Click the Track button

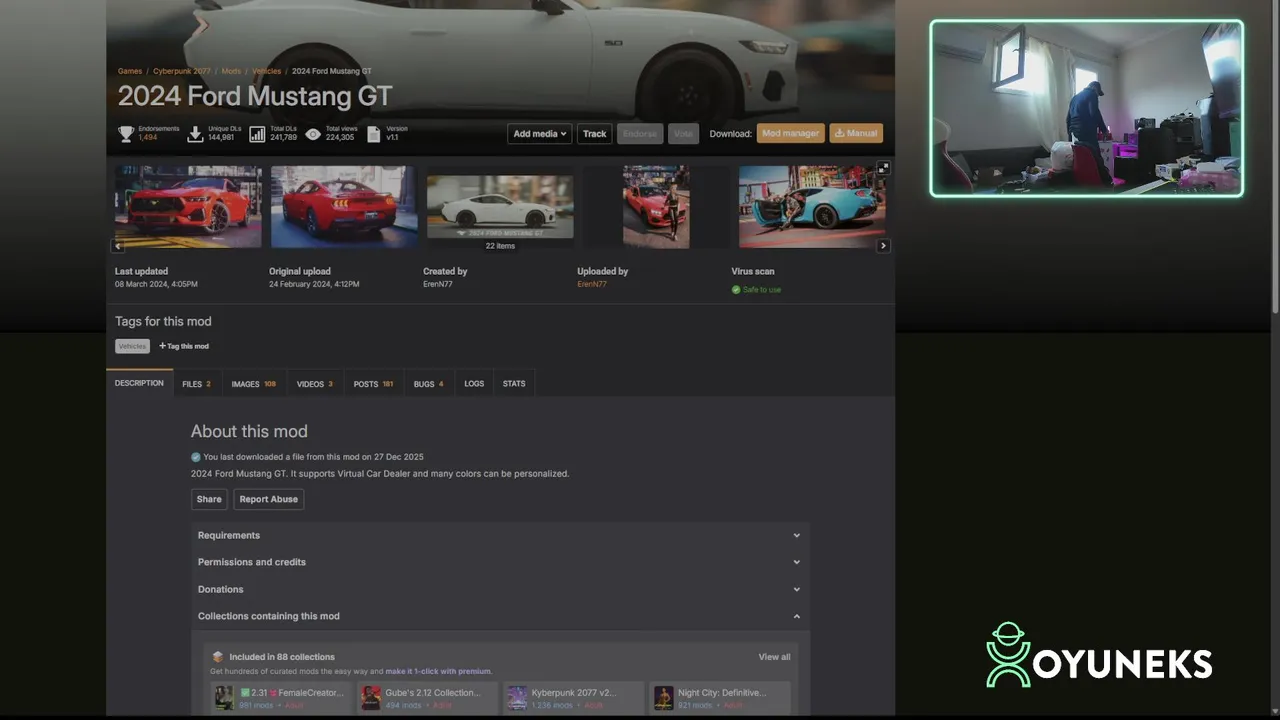tap(595, 133)
